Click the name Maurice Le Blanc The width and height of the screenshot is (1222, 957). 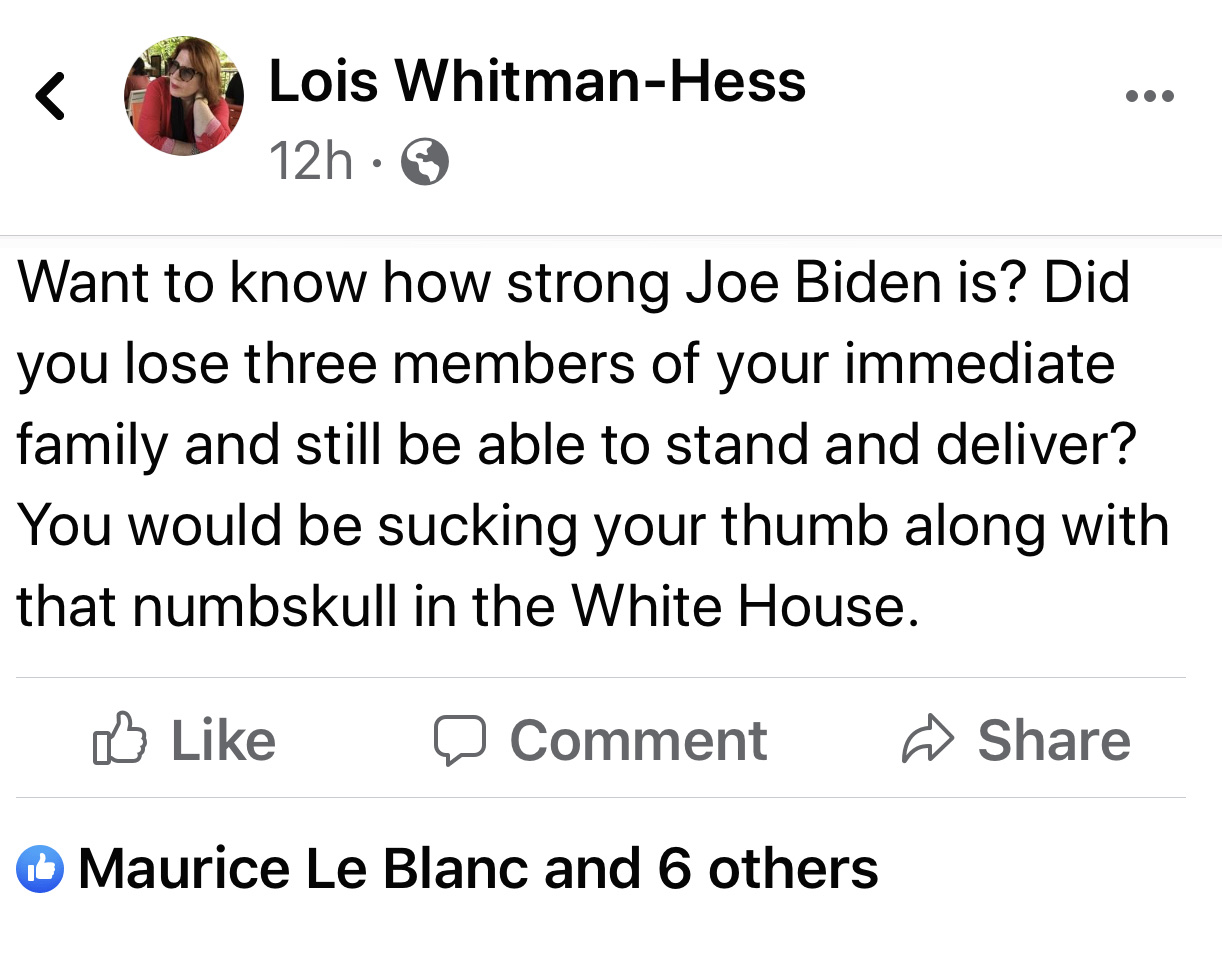(304, 868)
